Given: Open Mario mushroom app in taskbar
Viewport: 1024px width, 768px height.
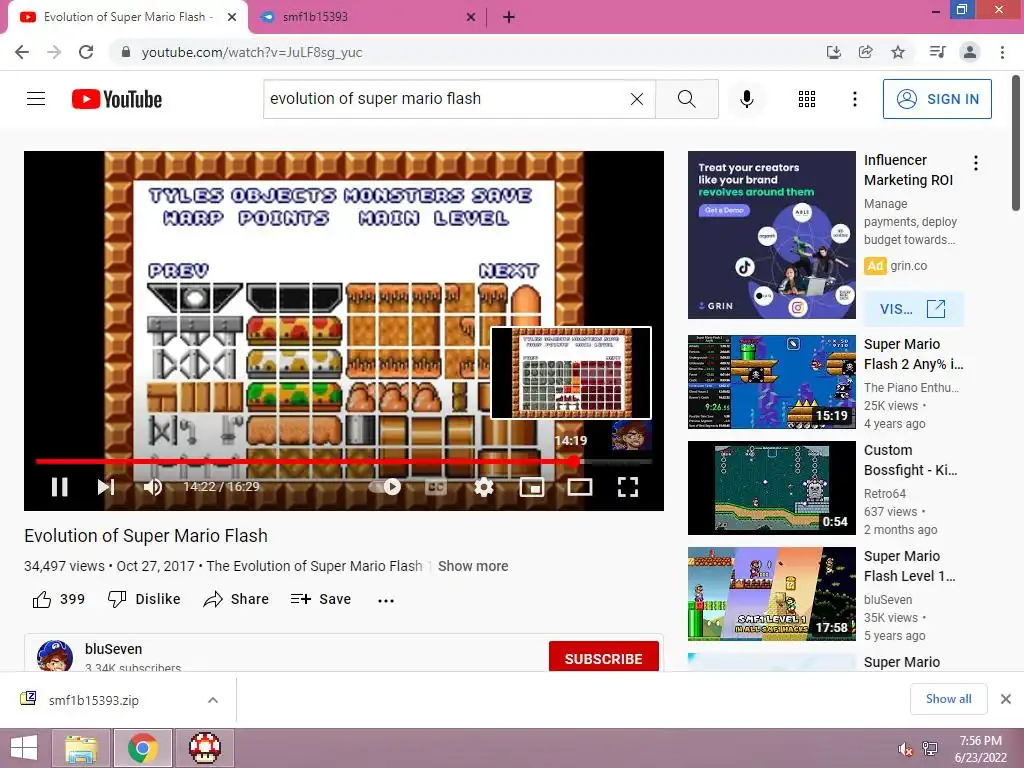Looking at the screenshot, I should pyautogui.click(x=204, y=748).
